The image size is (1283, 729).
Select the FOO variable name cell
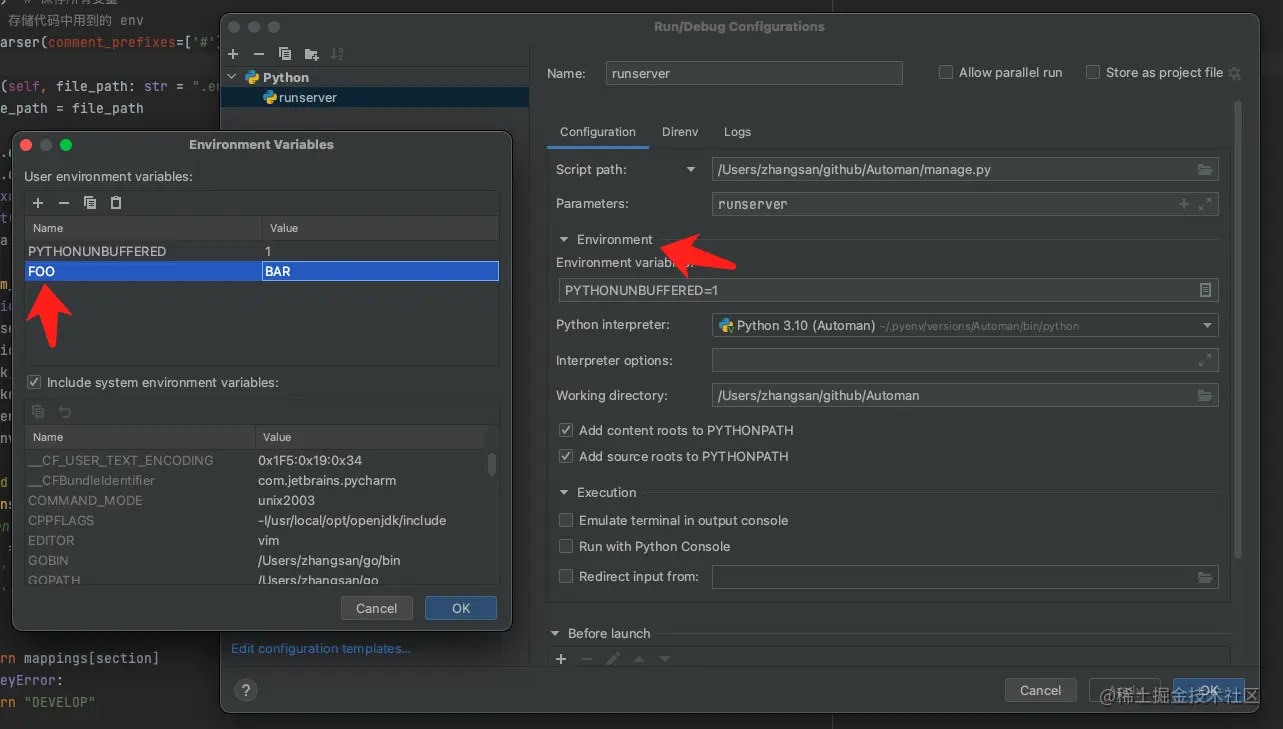(143, 271)
